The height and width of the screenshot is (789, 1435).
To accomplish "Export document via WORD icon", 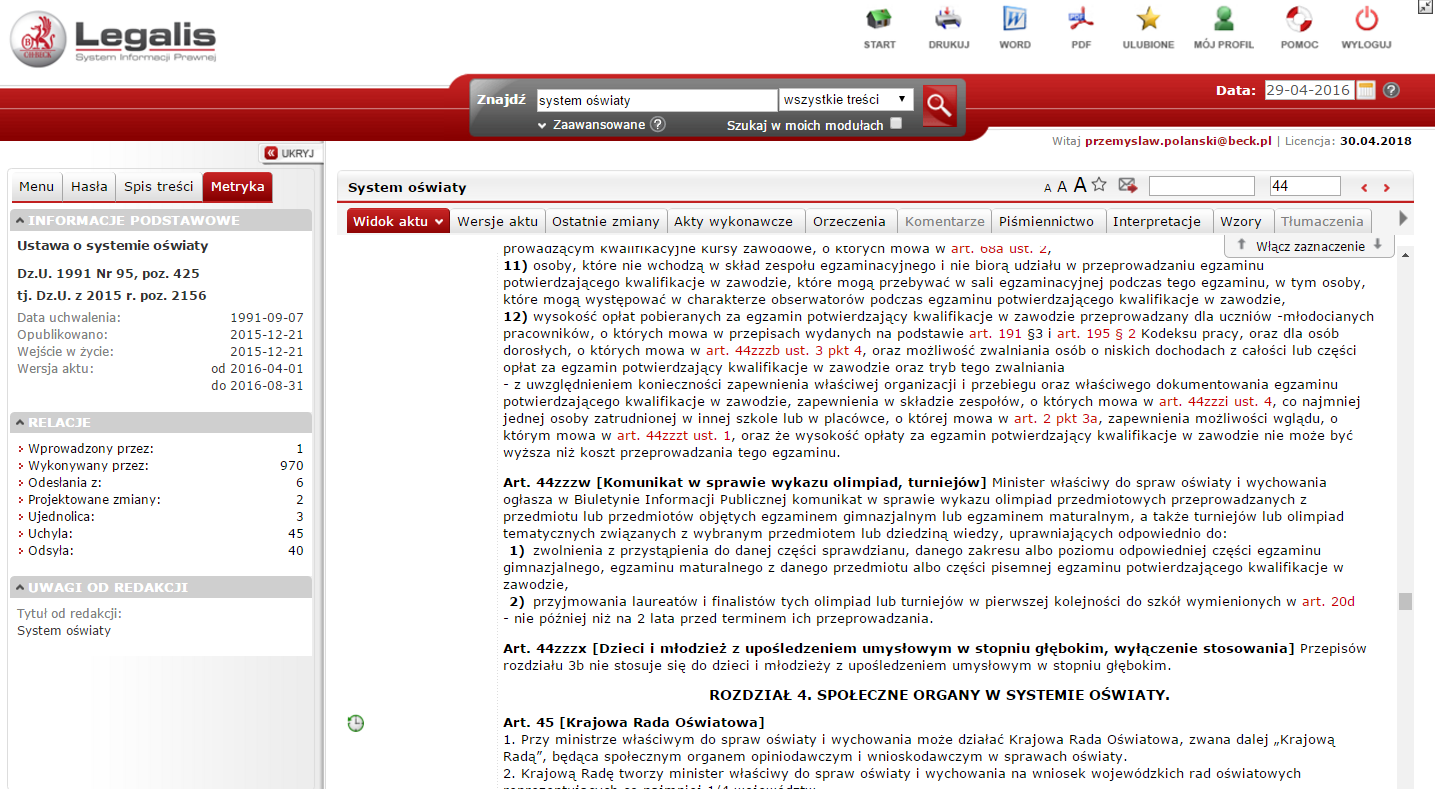I will pos(1015,20).
